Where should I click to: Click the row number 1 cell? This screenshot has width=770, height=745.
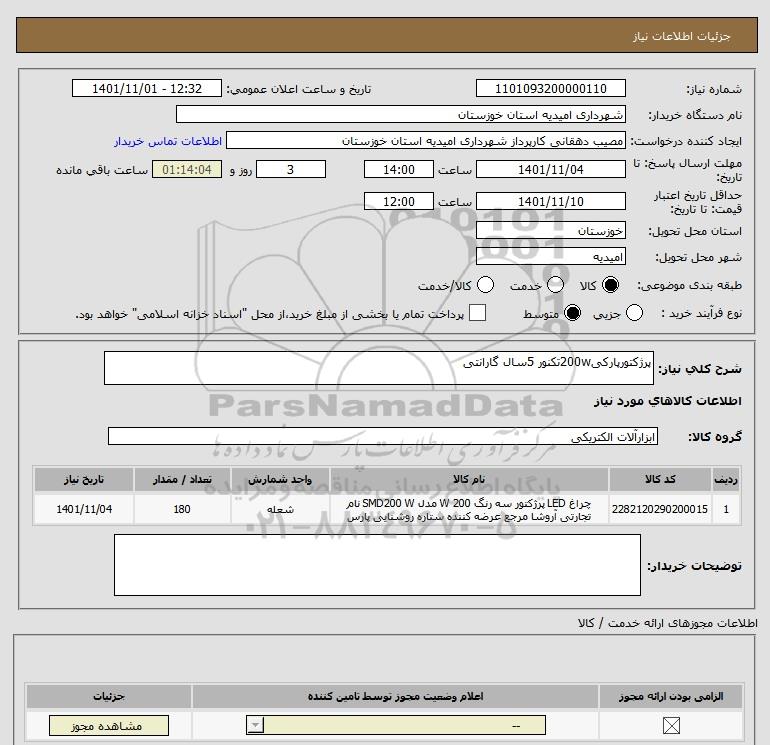[726, 509]
